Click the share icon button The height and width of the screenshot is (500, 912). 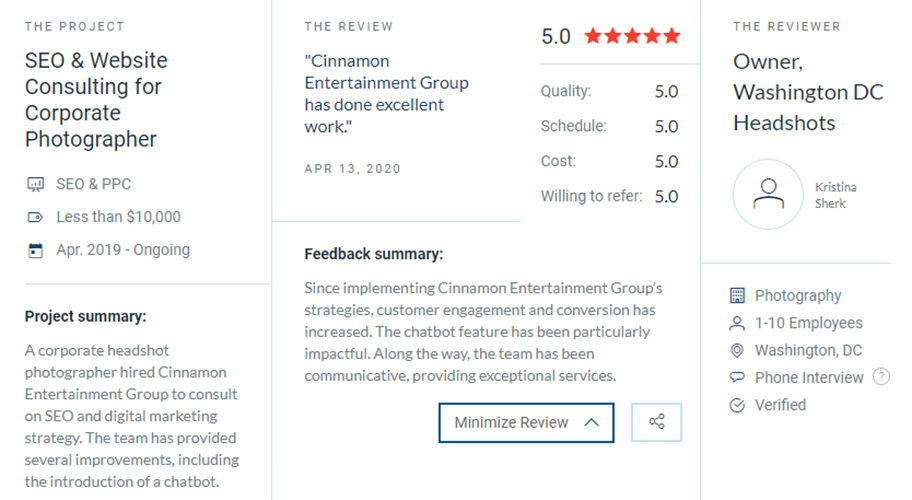(x=656, y=422)
